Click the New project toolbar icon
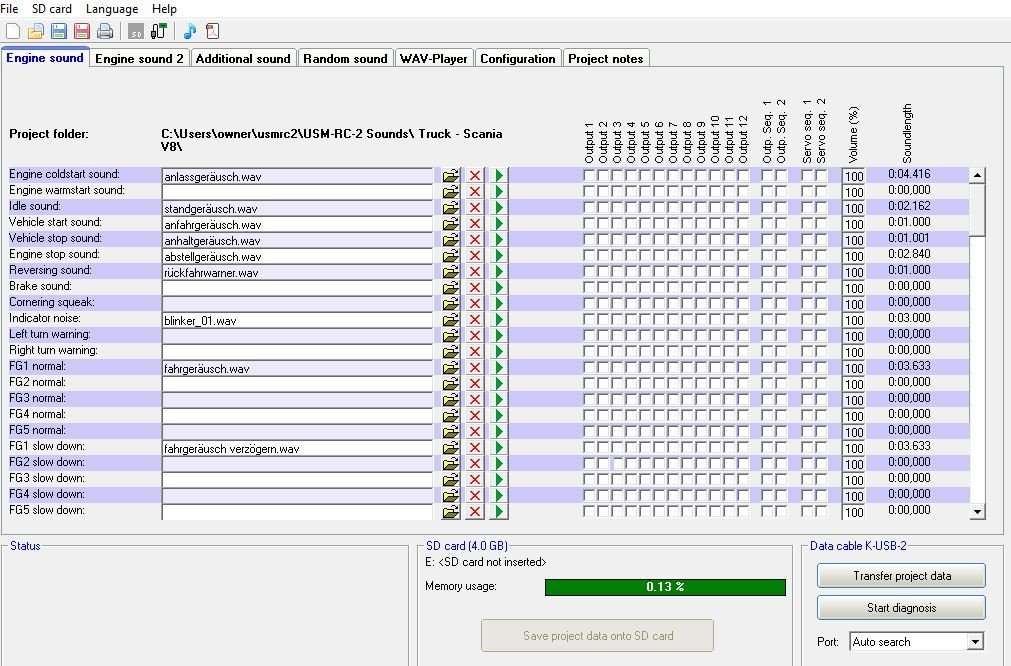 pyautogui.click(x=13, y=31)
